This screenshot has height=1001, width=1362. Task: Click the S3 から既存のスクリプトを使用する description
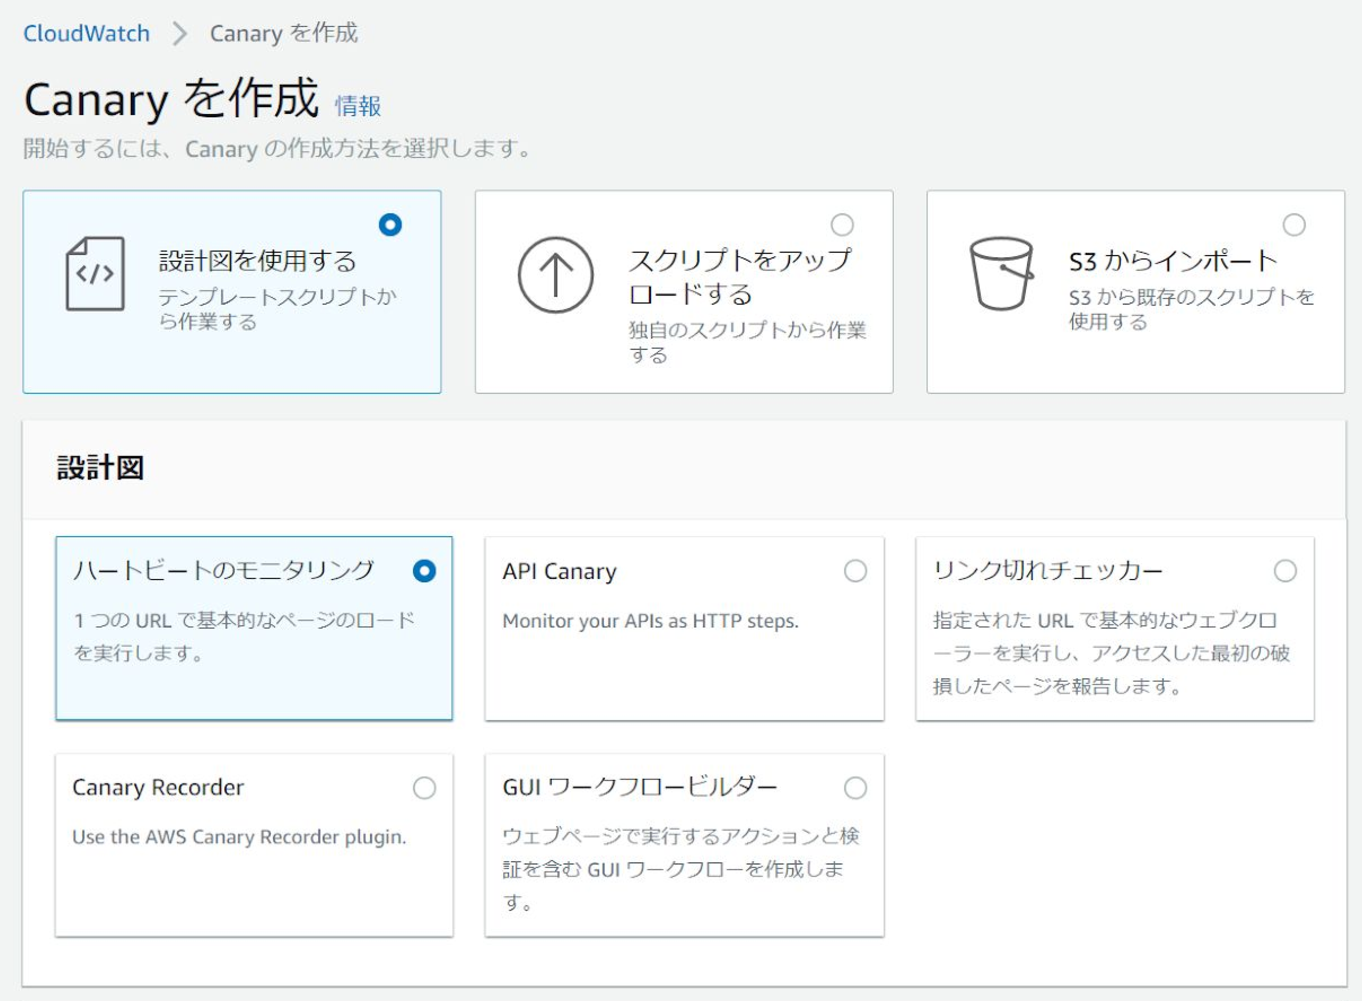click(x=1191, y=309)
